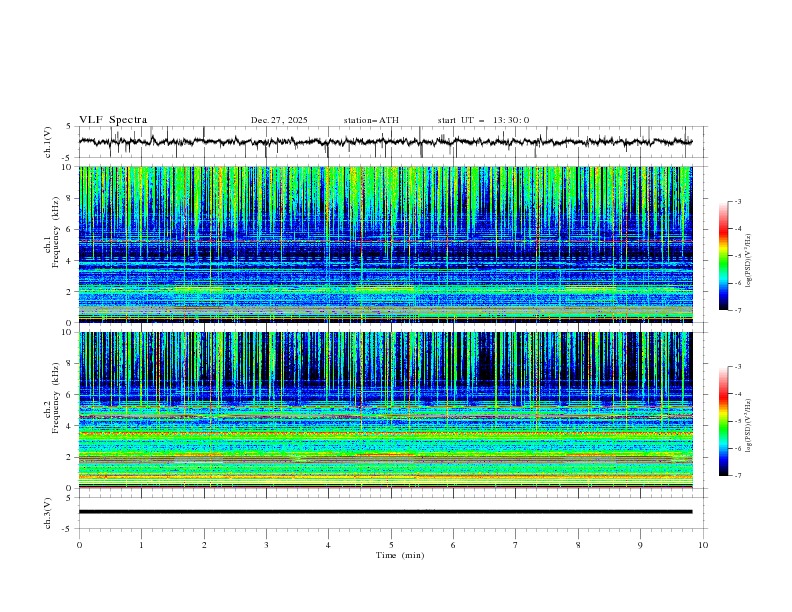
Task: Click the -3 value atop ch.2 colorbar
Action: [x=738, y=367]
